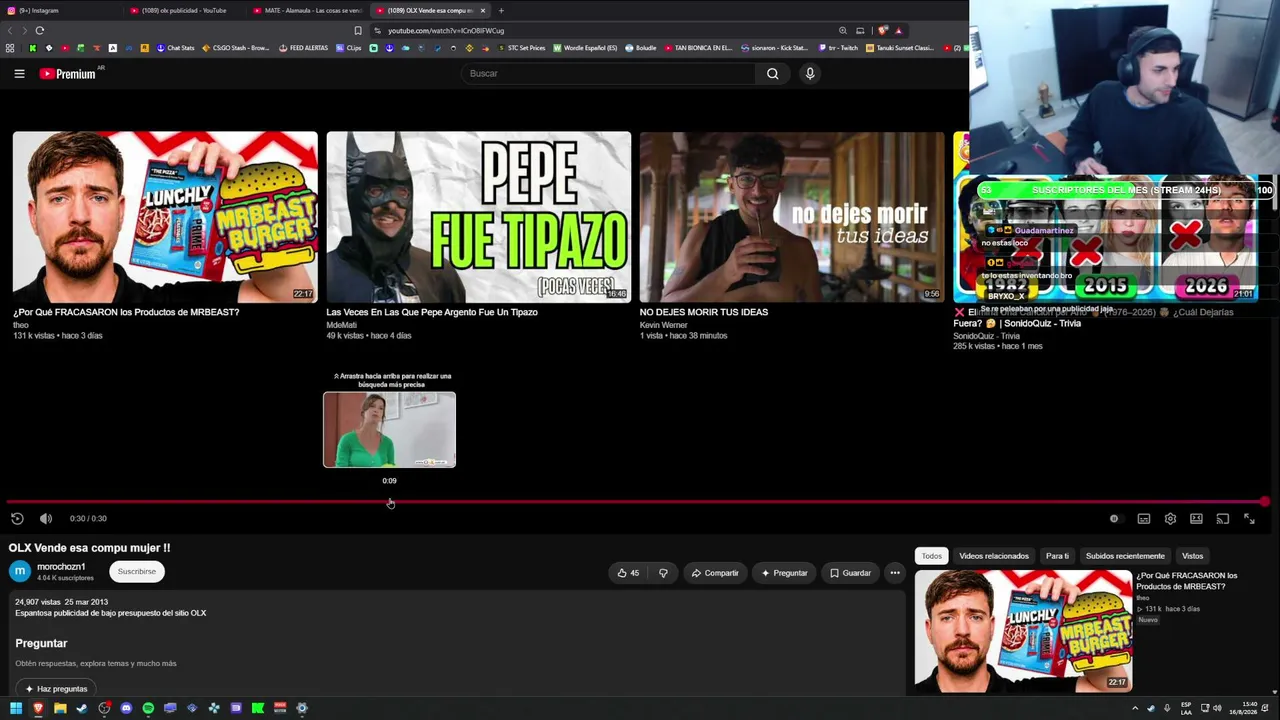The image size is (1280, 720).
Task: Open browser zoom magnifier in address bar
Action: pos(843,30)
